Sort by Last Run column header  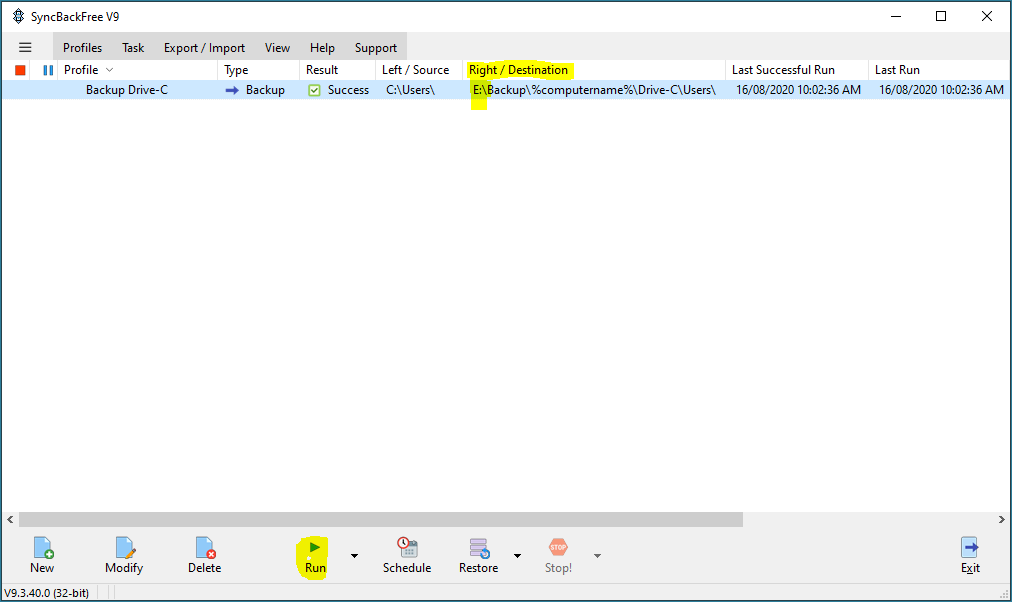click(x=939, y=70)
